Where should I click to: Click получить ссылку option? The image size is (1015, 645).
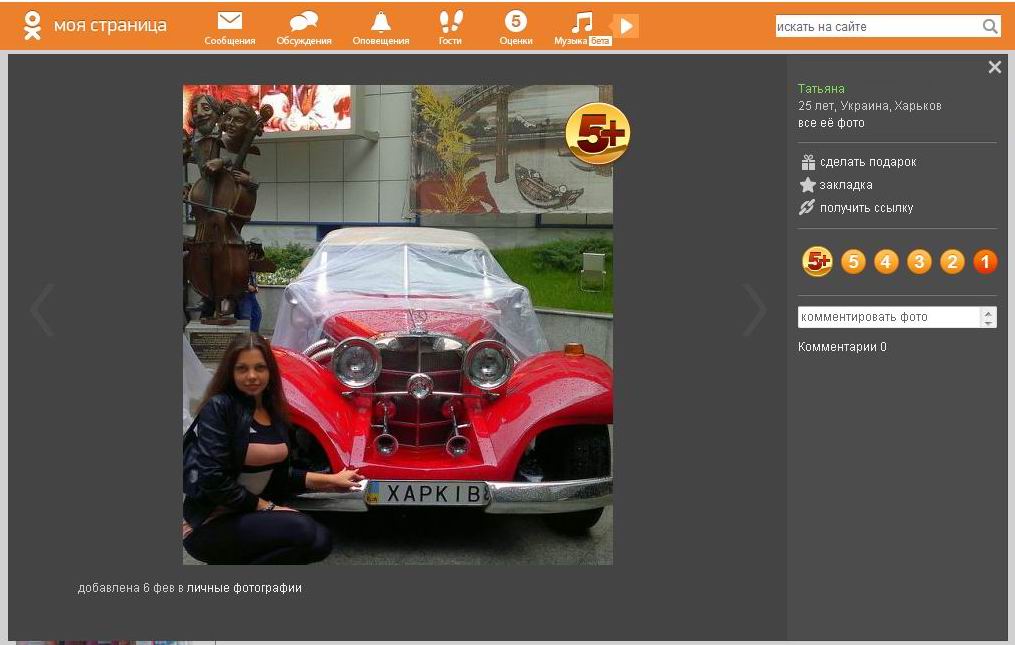pyautogui.click(x=865, y=208)
